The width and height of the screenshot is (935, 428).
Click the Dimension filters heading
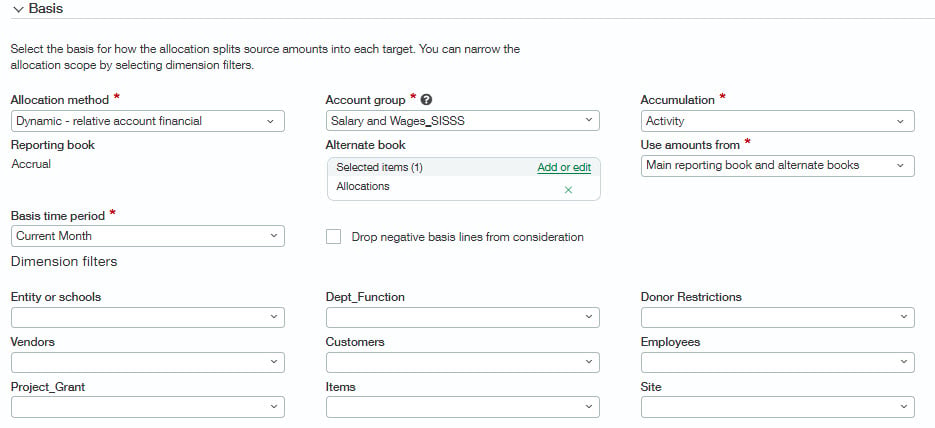point(64,261)
